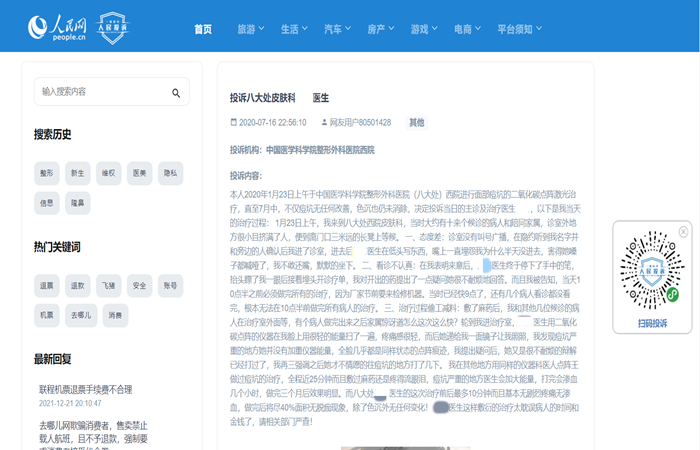Screen dimensions: 700x450
Task: Expand the 生活 dropdown menu
Action: click(x=295, y=29)
